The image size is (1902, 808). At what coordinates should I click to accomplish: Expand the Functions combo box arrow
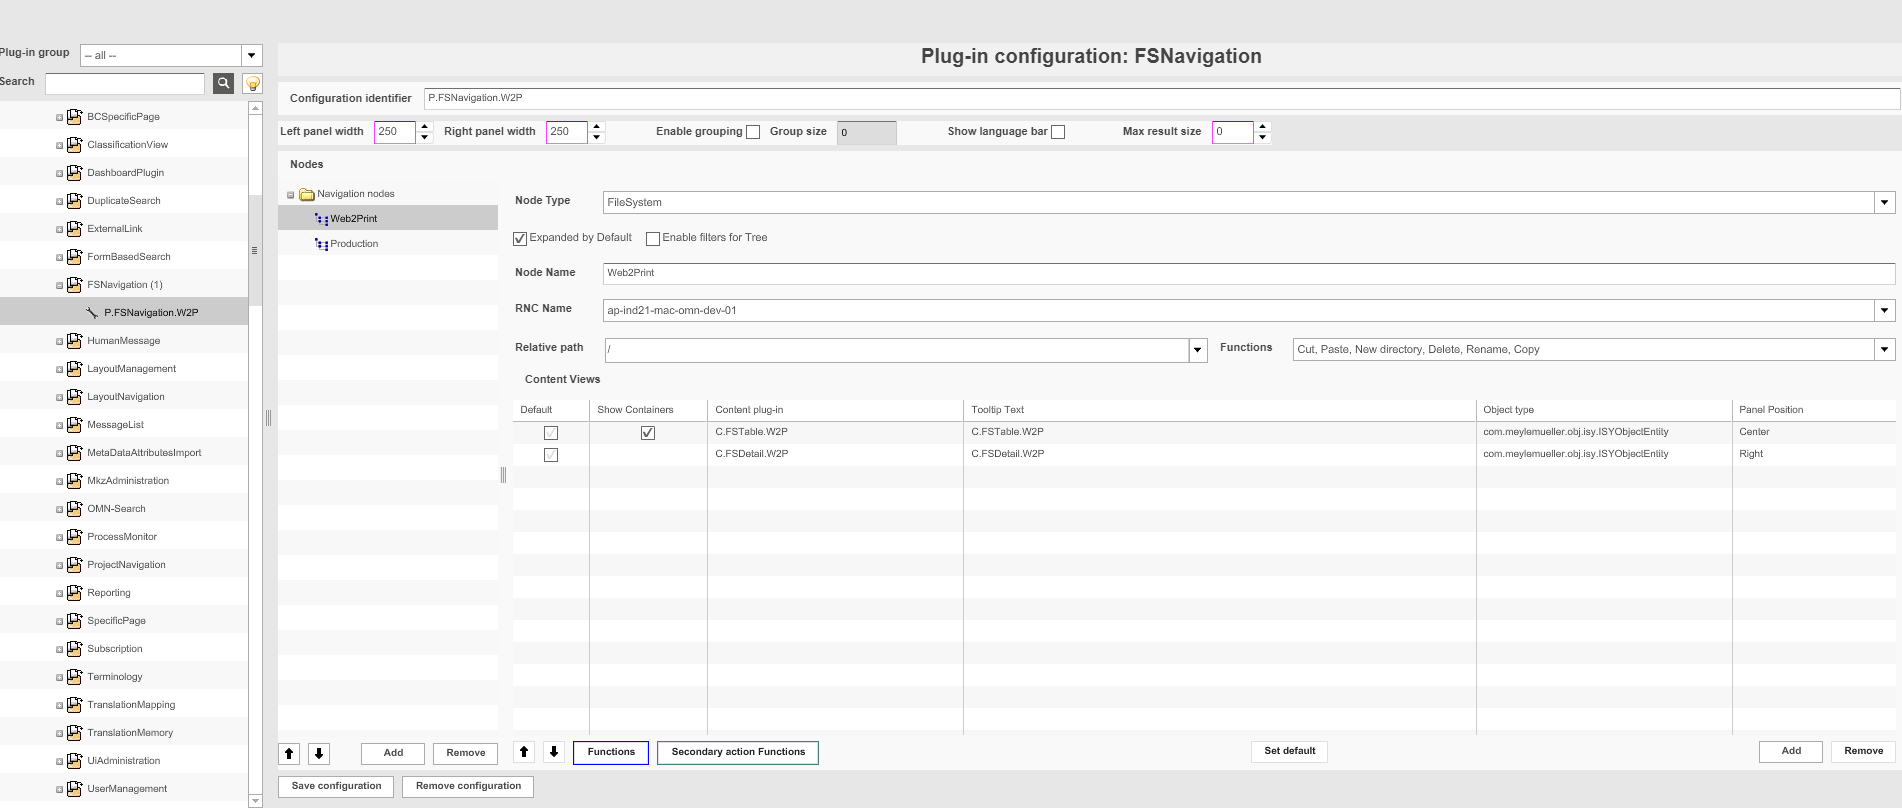coord(1884,349)
